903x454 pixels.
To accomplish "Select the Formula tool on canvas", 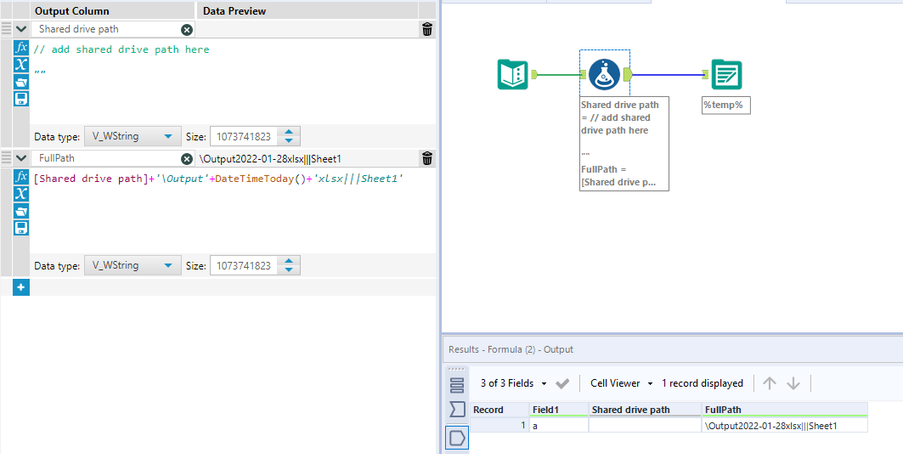I will [604, 74].
